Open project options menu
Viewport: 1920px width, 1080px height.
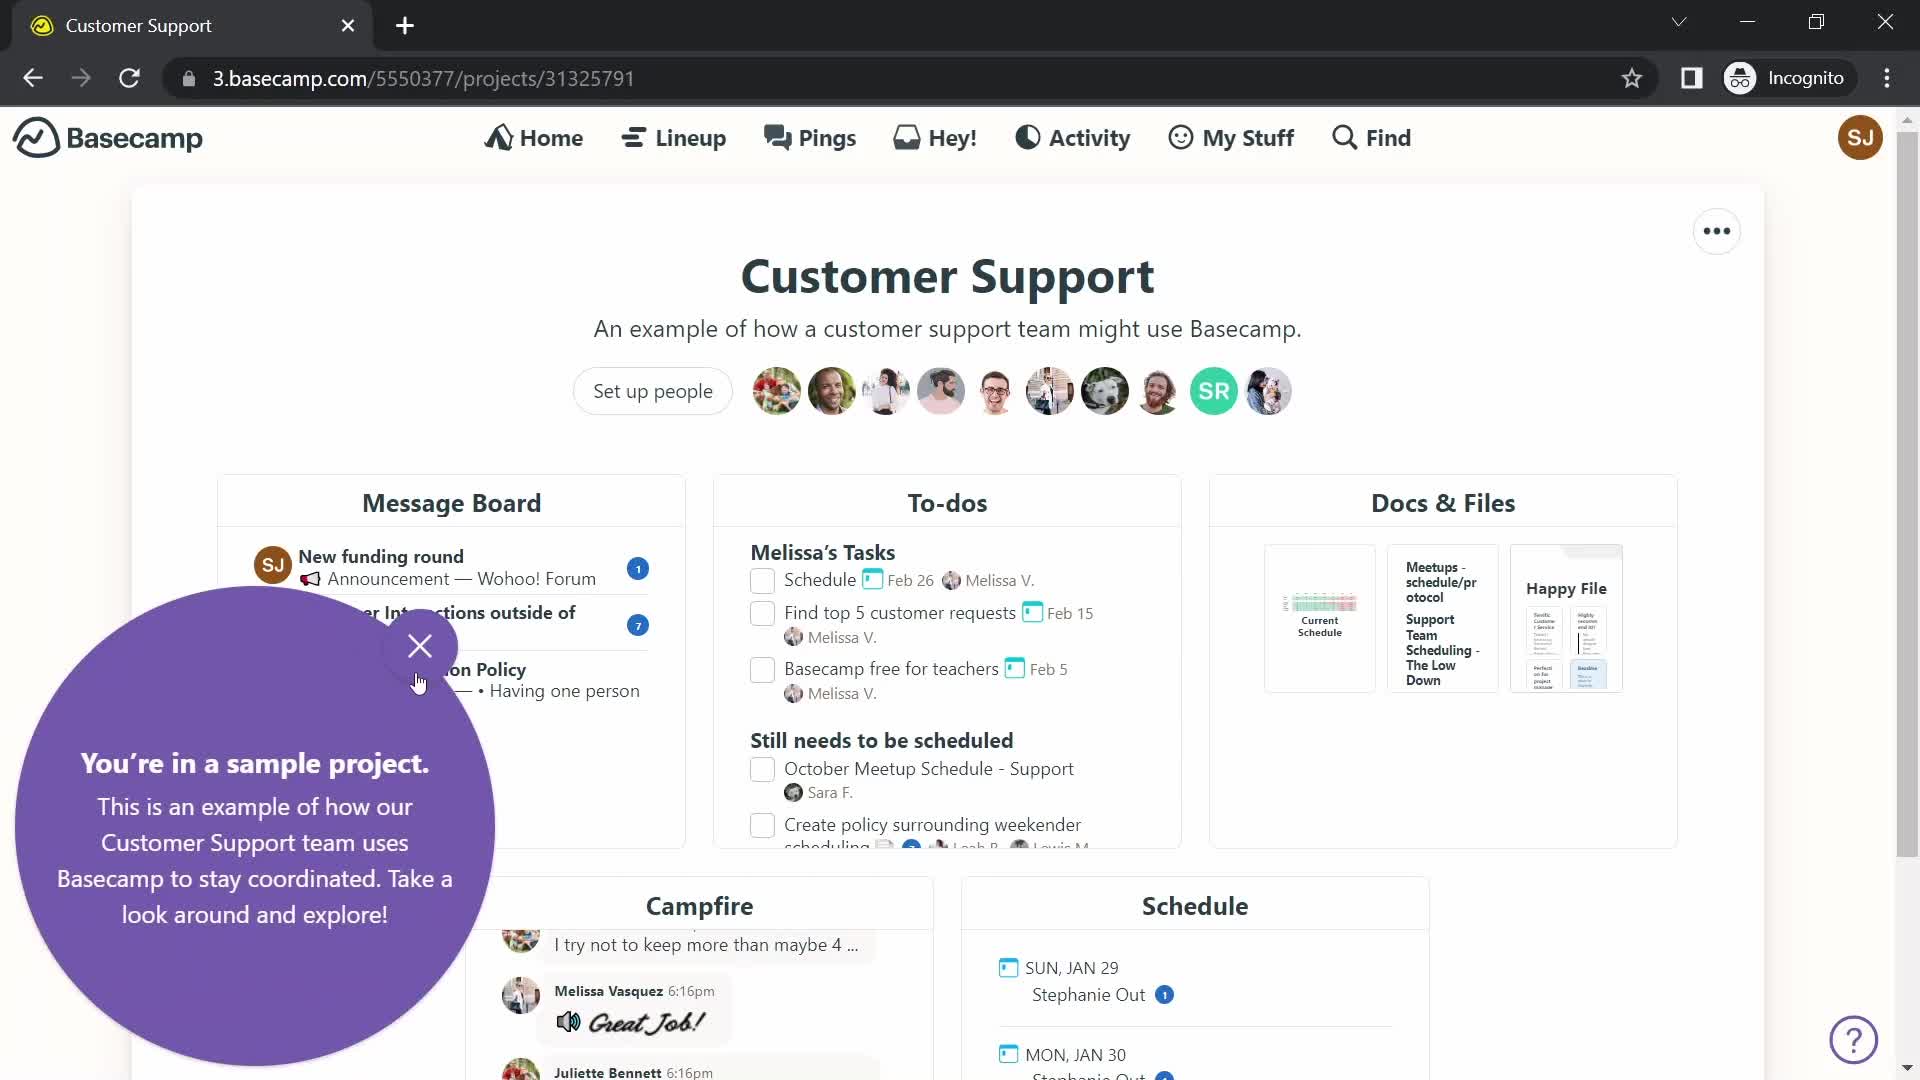(x=1716, y=231)
